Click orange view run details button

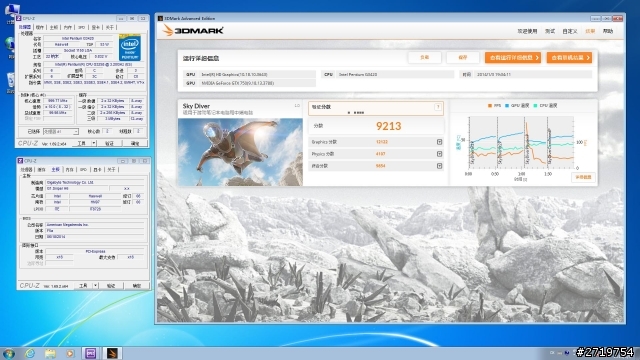(513, 58)
